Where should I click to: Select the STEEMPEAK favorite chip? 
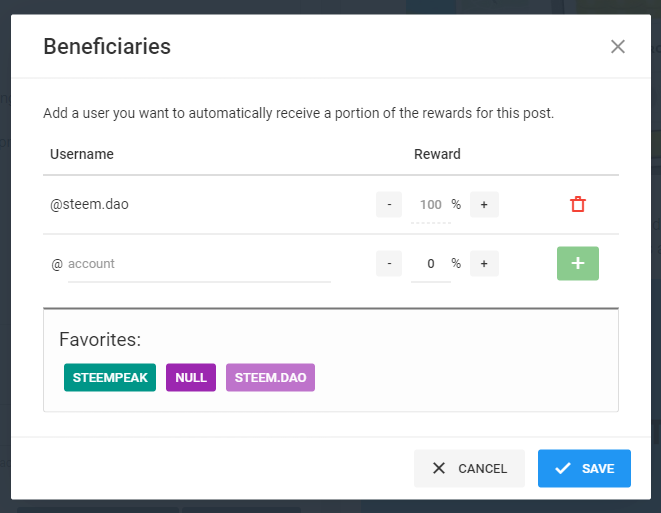[x=110, y=377]
